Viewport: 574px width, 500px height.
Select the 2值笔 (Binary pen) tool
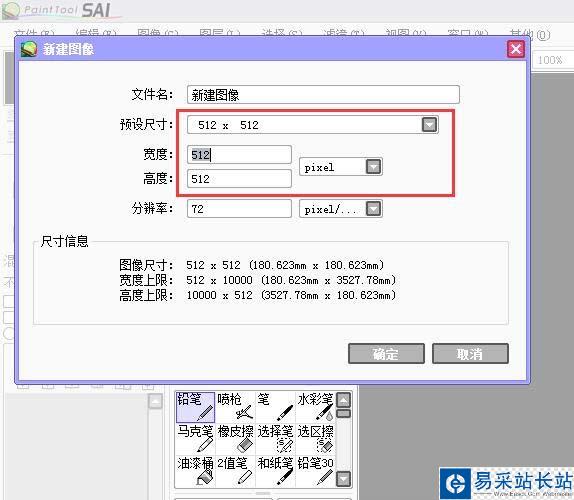[x=235, y=471]
